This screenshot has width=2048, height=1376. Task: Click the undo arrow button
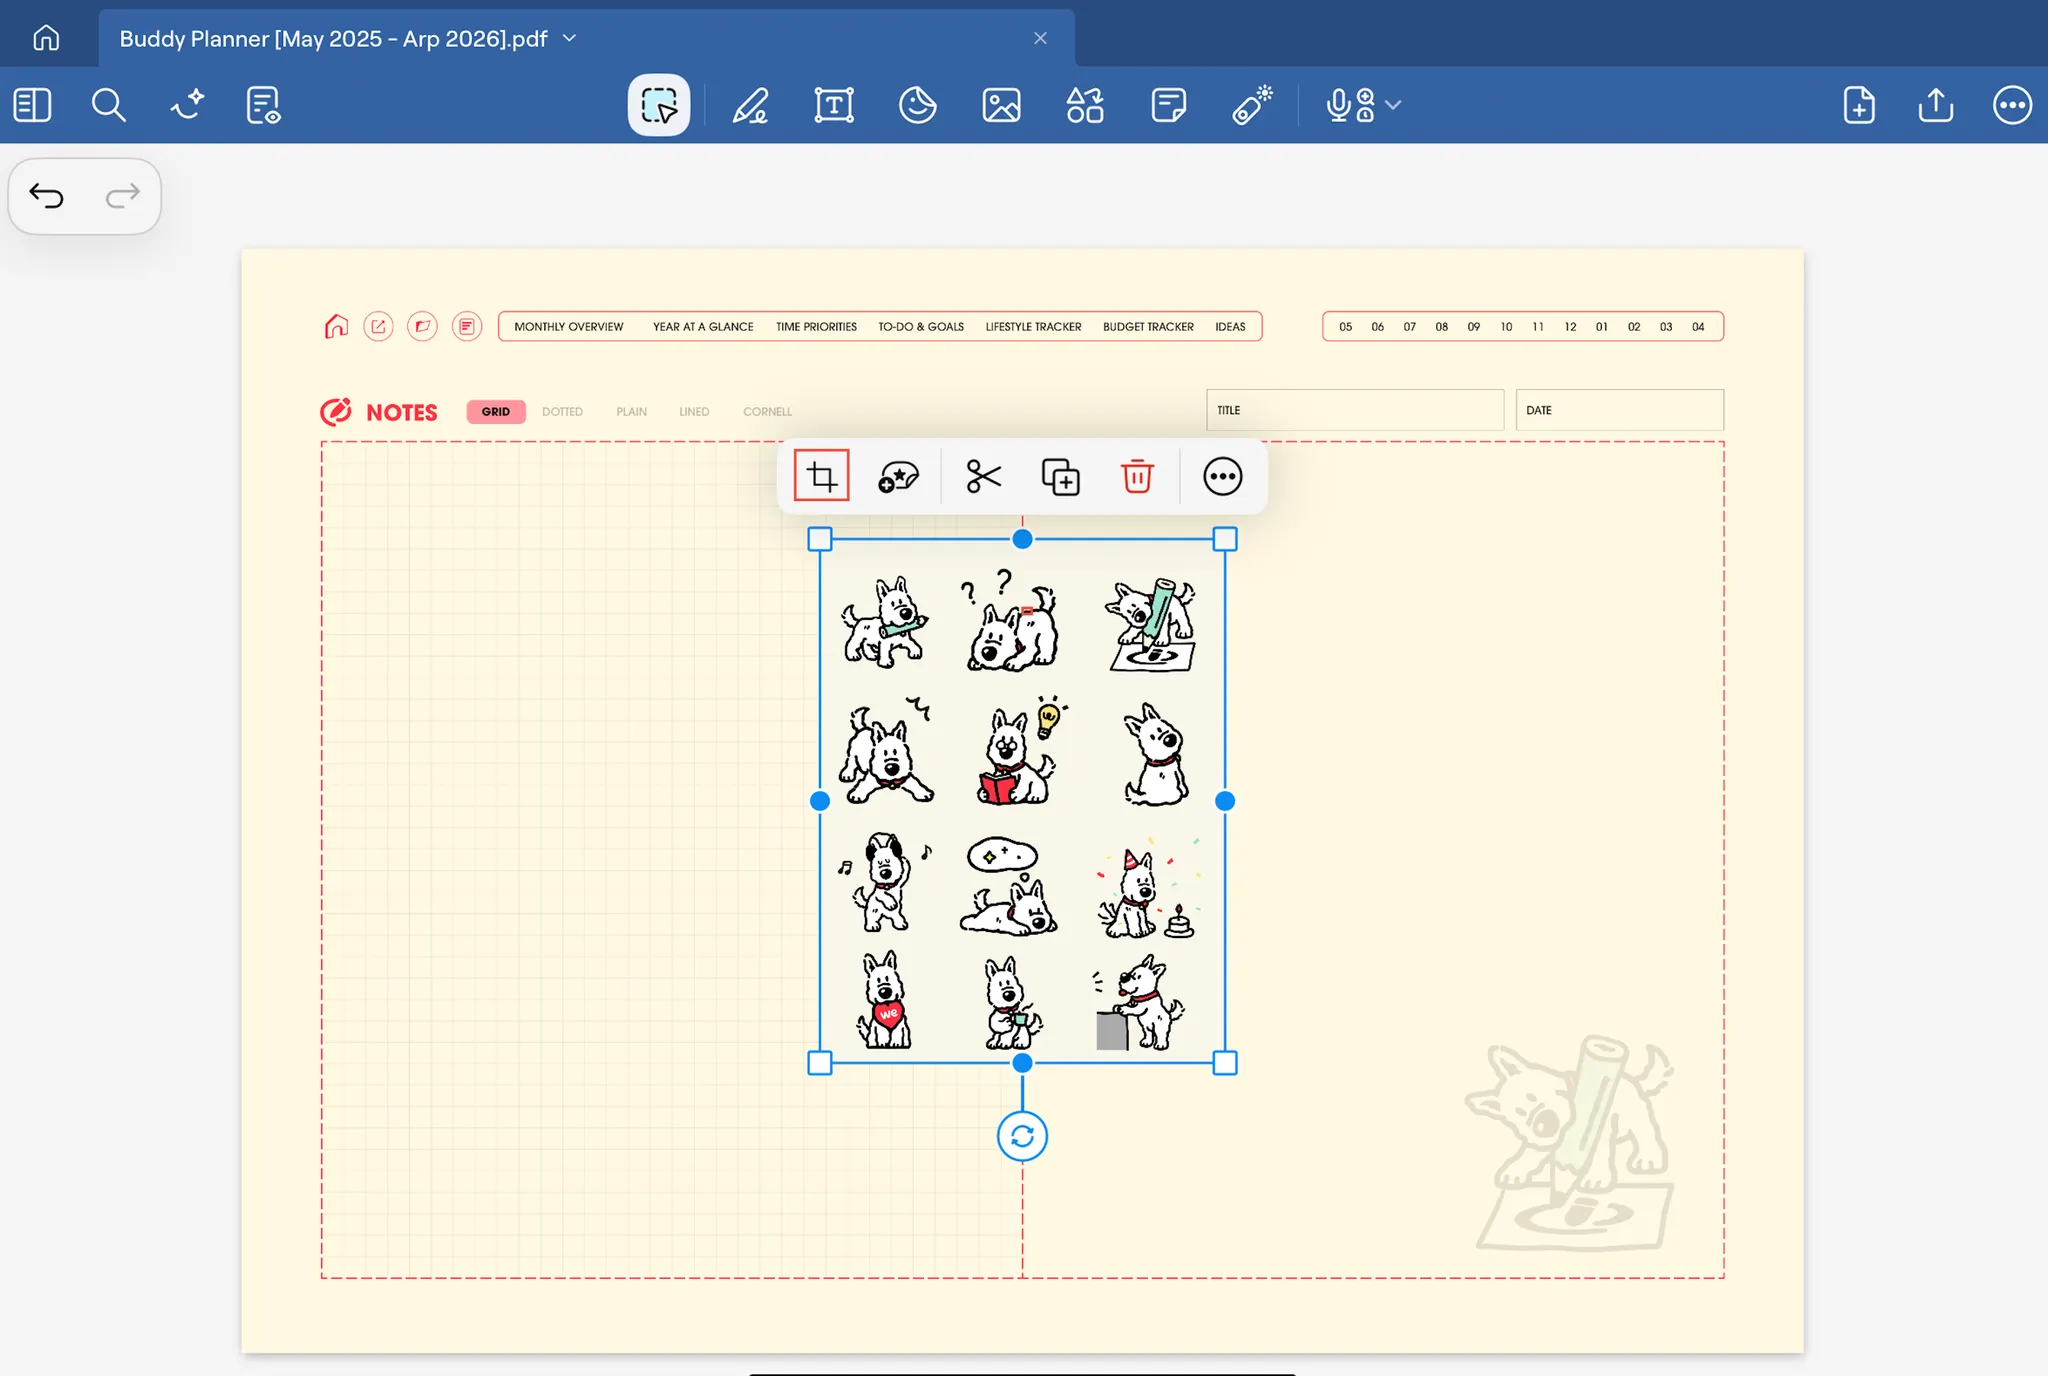[x=46, y=196]
